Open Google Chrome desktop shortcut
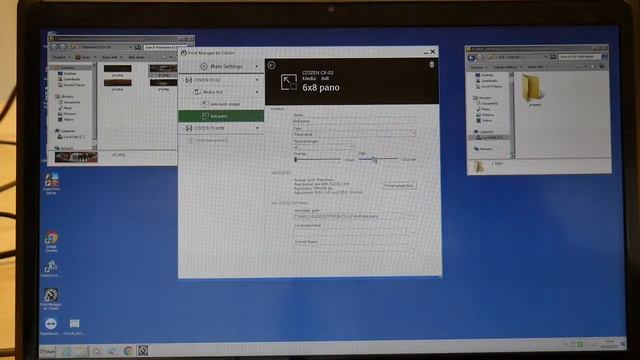 (51, 242)
